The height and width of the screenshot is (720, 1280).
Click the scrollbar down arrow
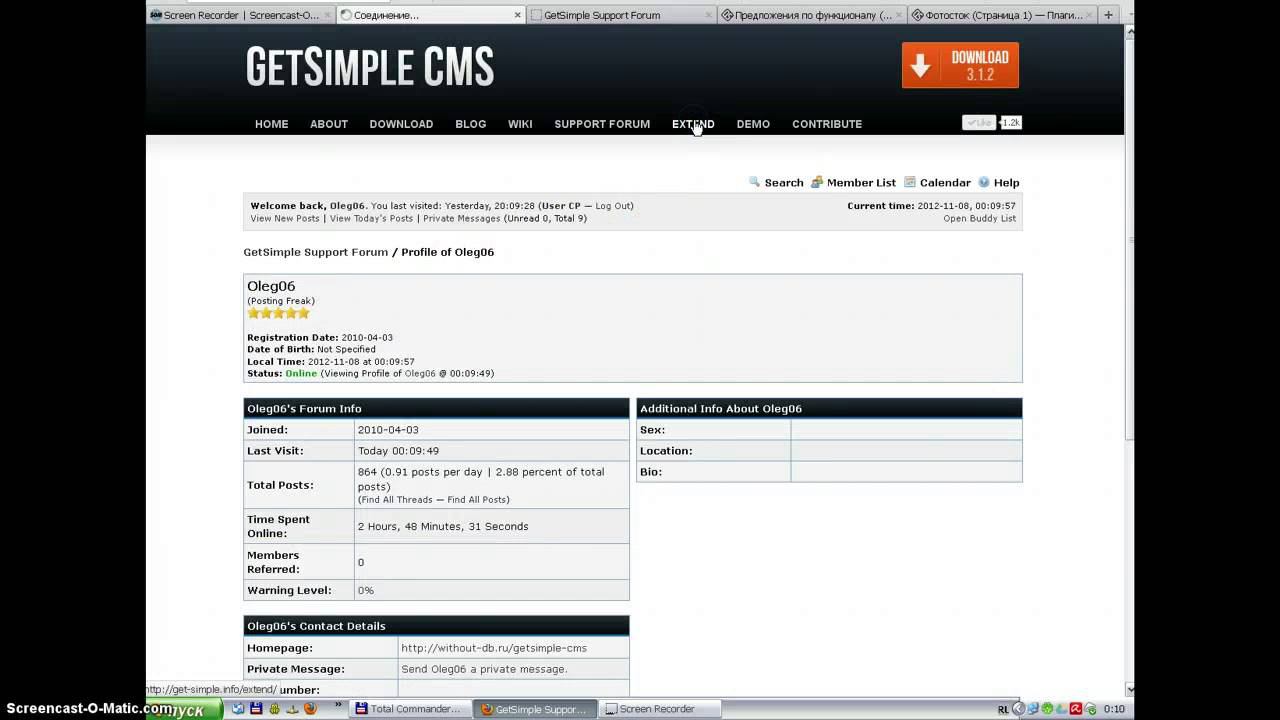coord(1130,689)
